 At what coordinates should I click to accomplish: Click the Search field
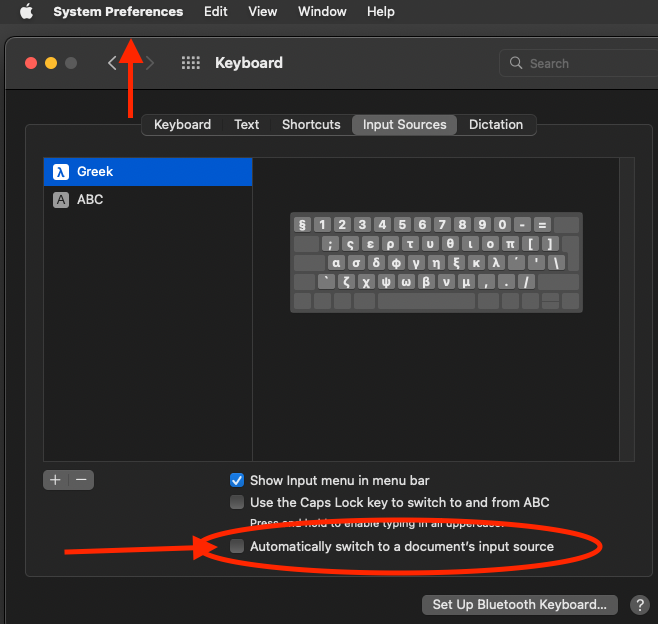point(579,63)
